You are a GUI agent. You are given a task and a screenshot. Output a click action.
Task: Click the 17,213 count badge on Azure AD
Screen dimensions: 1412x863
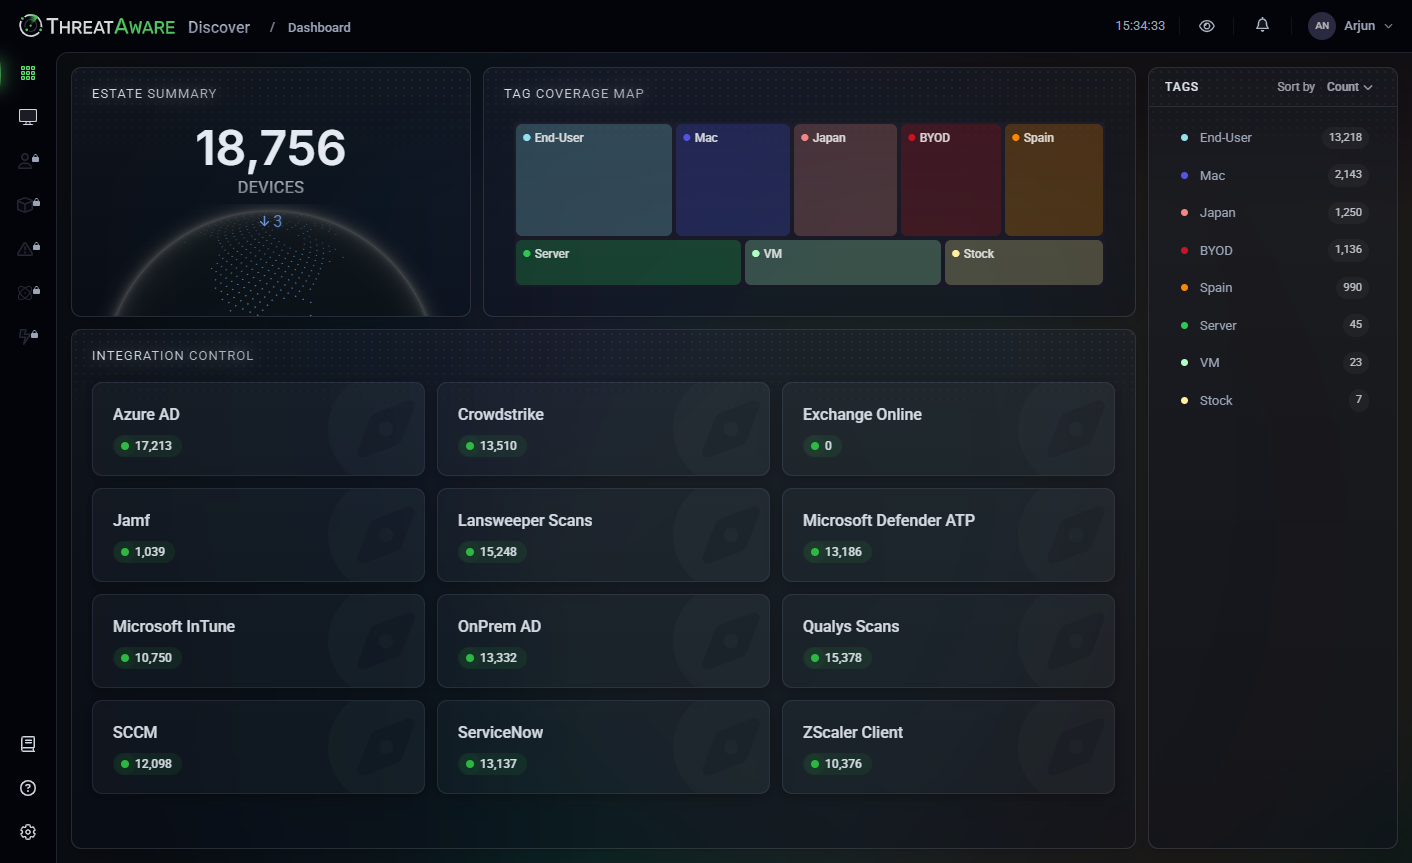coord(146,446)
